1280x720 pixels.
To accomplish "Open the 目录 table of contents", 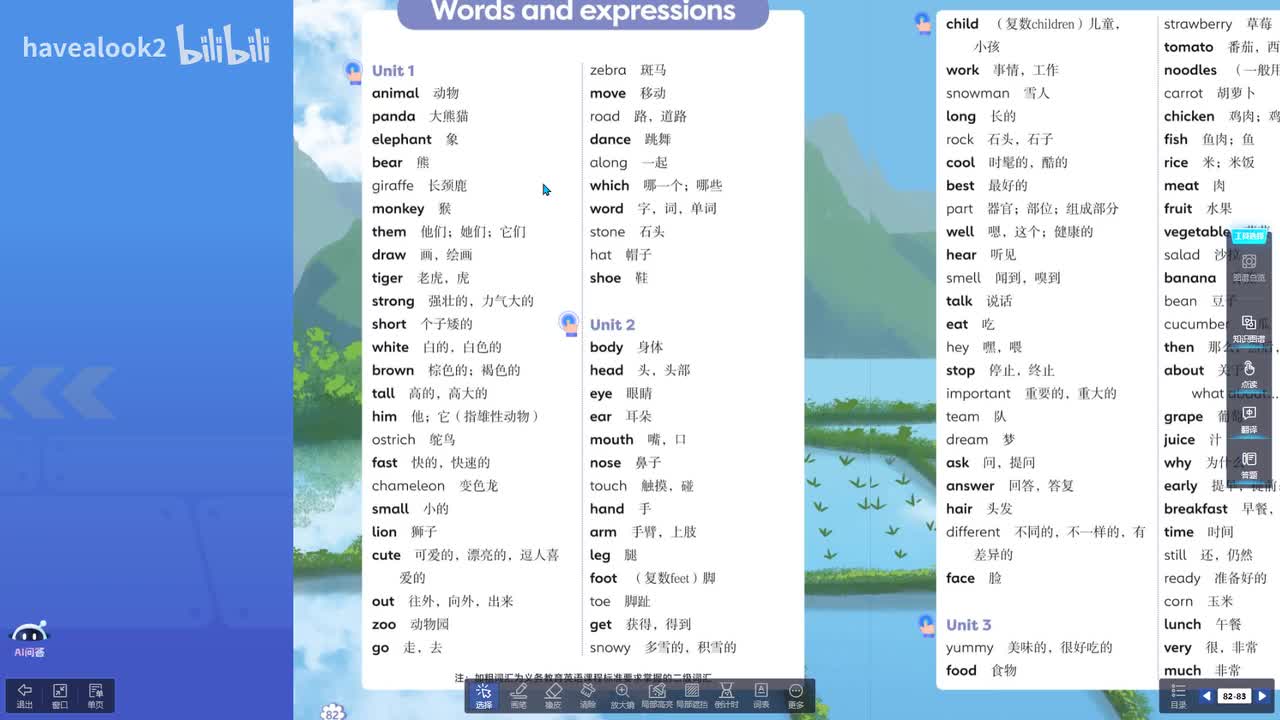I will pos(1178,696).
